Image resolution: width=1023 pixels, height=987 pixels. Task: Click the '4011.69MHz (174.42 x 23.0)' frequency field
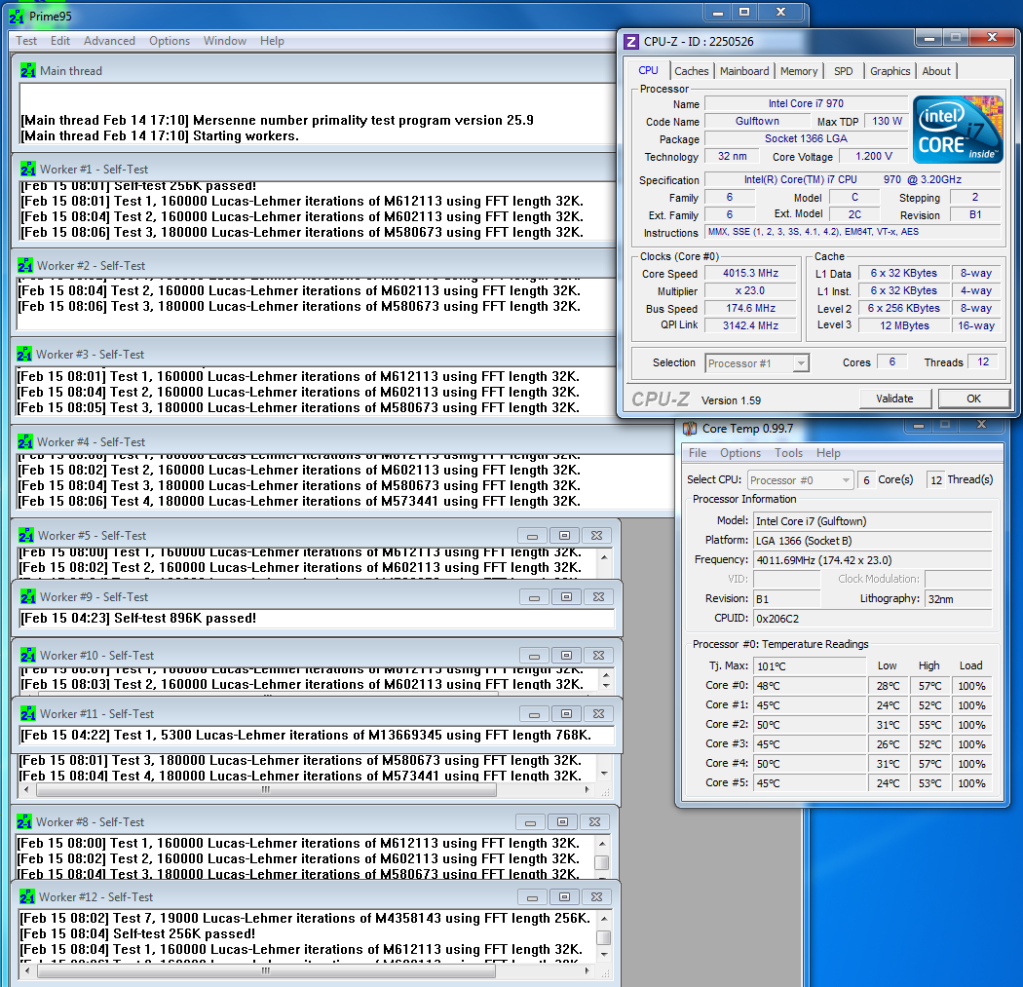(x=872, y=560)
